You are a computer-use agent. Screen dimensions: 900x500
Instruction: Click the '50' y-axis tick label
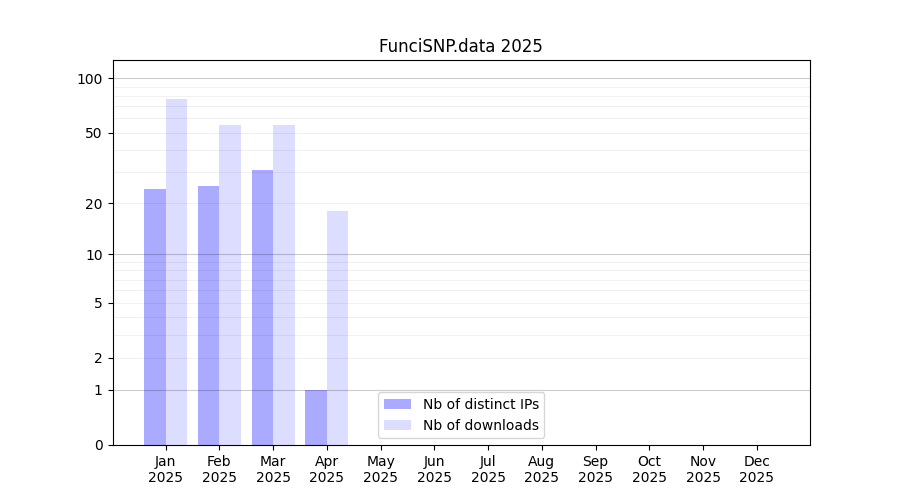(x=94, y=133)
